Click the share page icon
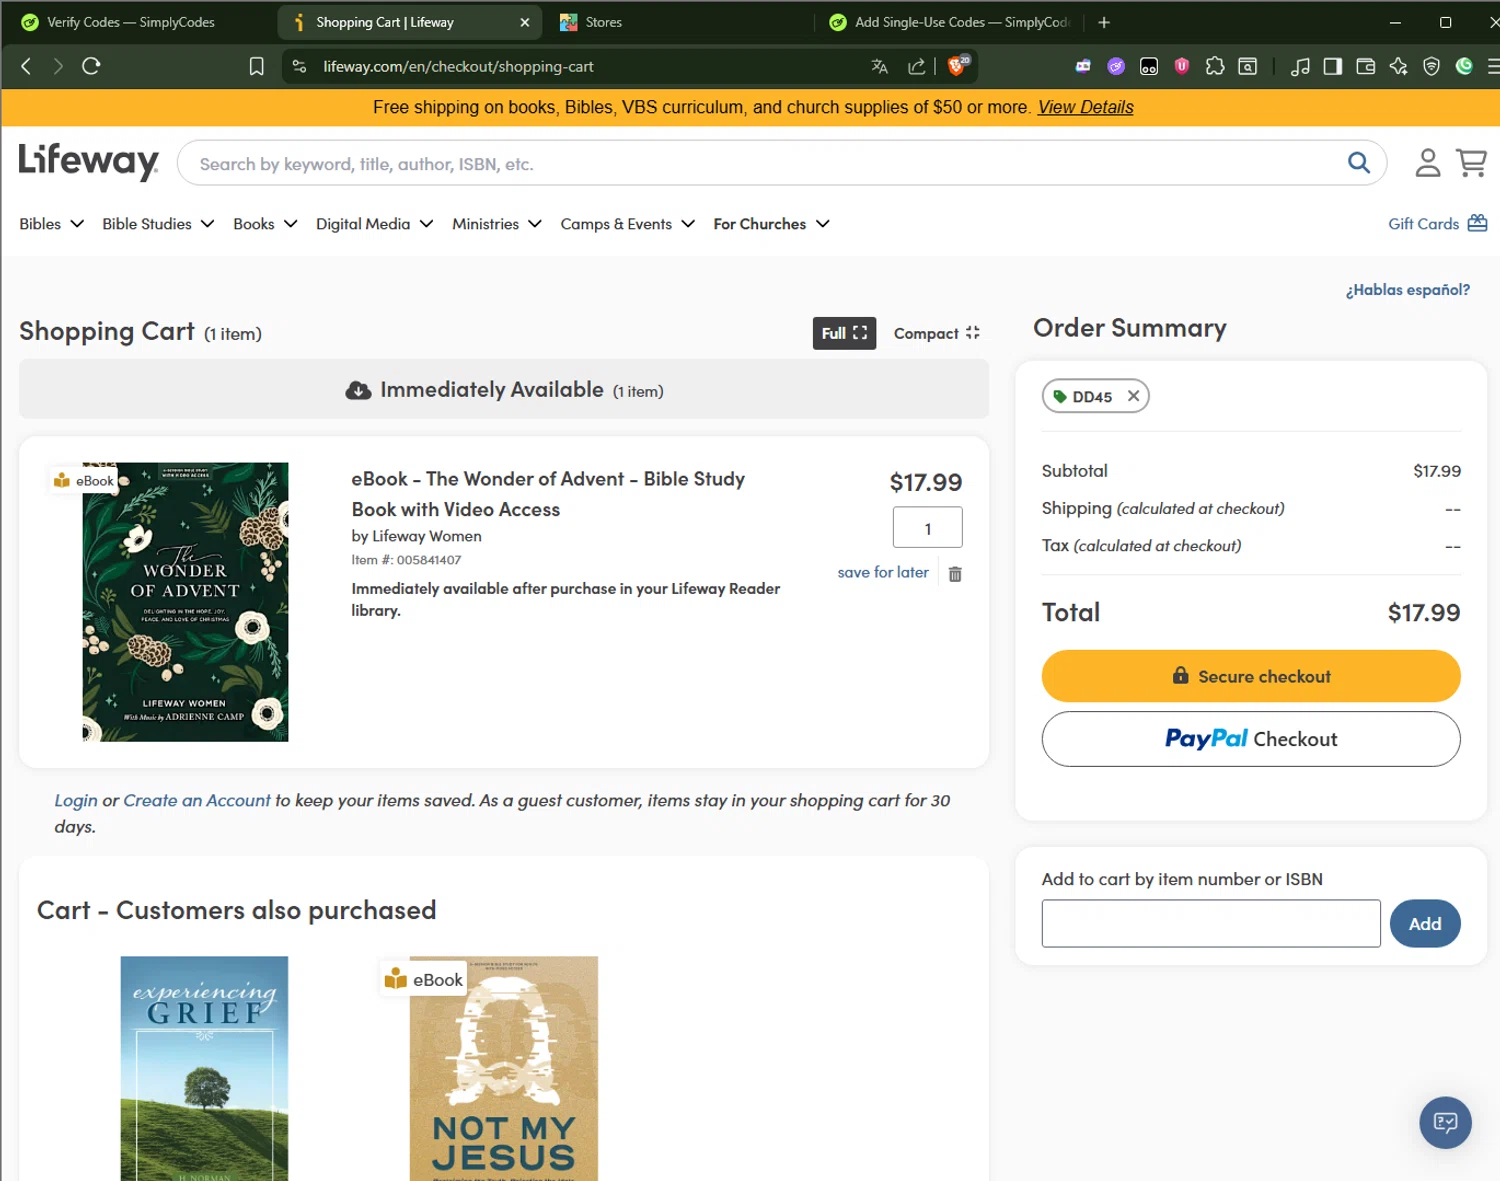 916,66
